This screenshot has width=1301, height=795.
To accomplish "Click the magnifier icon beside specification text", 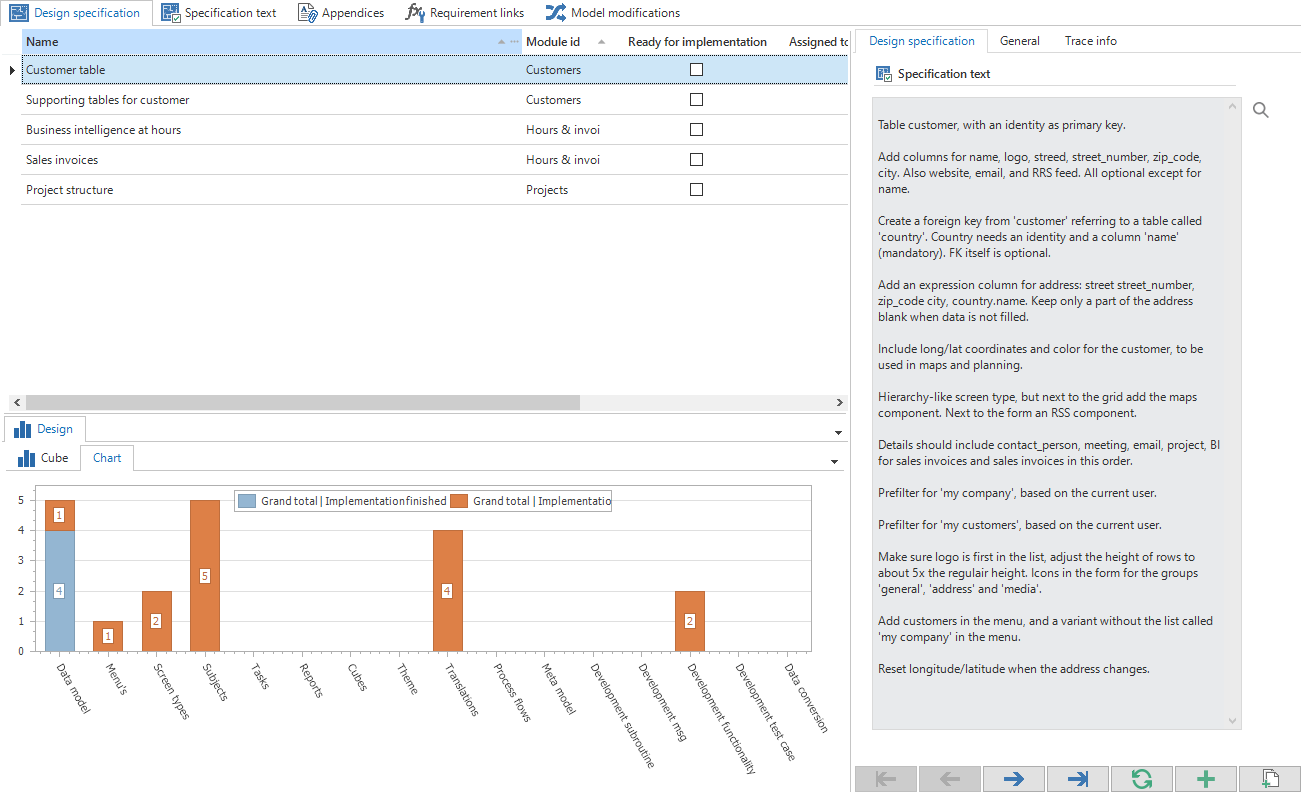I will (1260, 110).
